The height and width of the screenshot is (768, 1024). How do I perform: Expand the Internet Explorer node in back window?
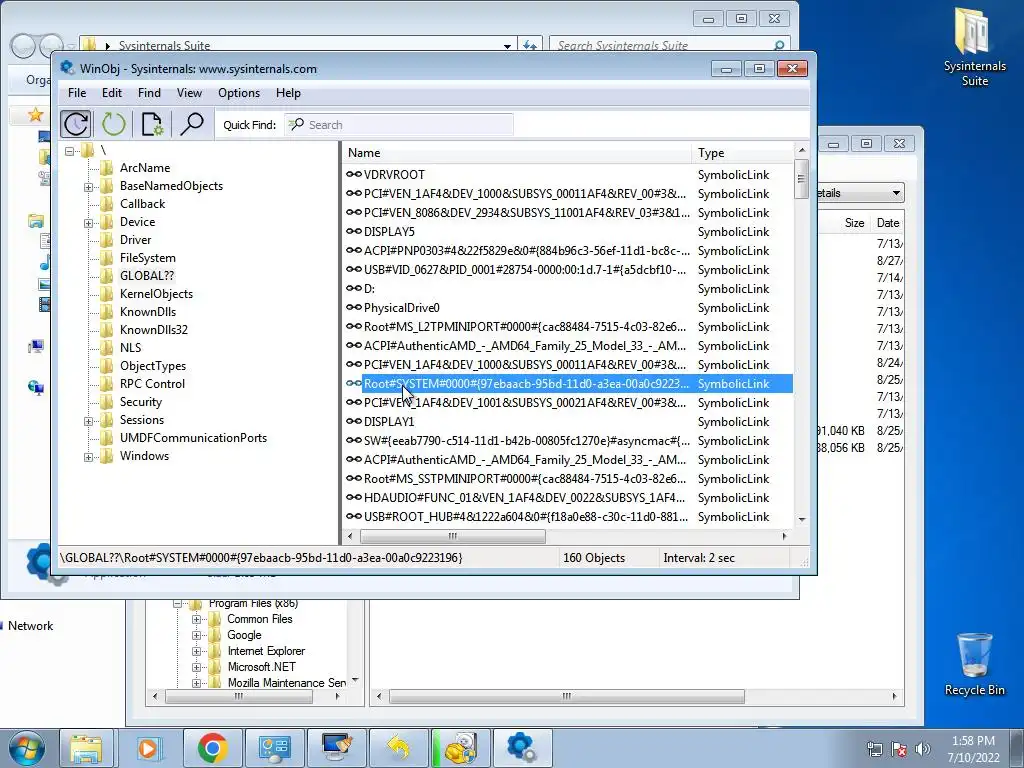(196, 651)
